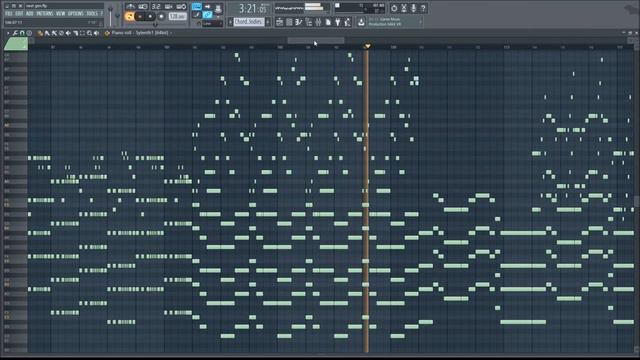
Task: Open the PATTERNS menu
Action: tap(44, 13)
